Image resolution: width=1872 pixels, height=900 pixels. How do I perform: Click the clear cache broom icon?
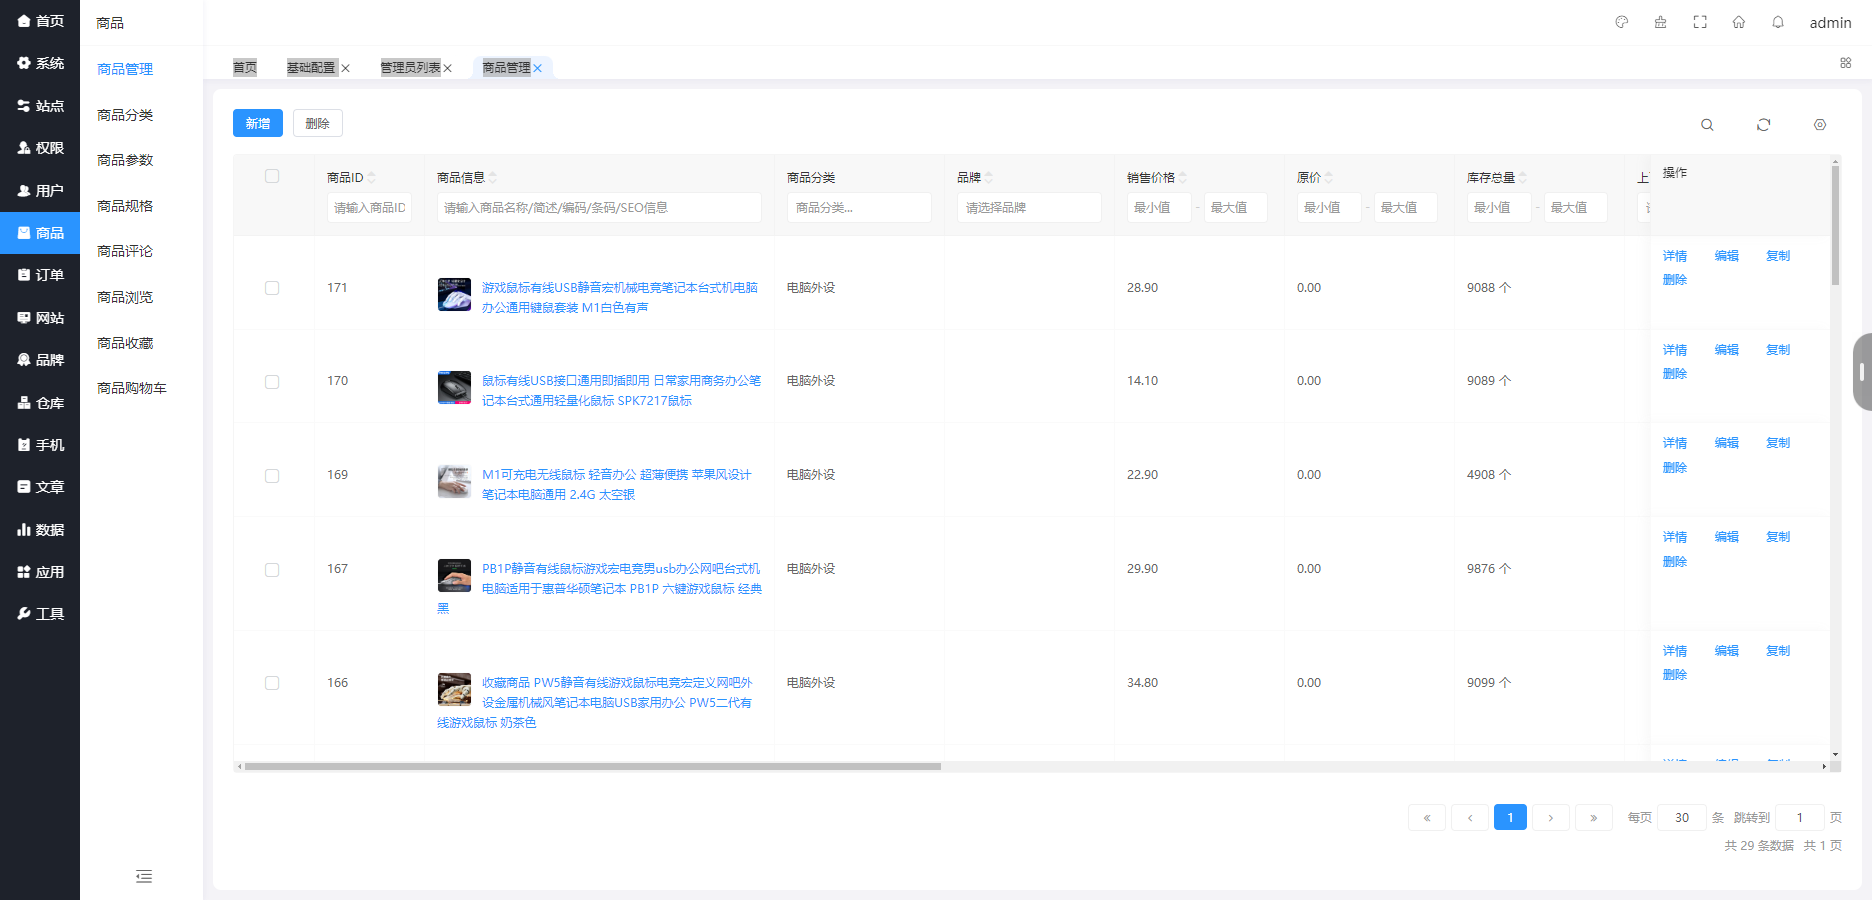(1660, 21)
